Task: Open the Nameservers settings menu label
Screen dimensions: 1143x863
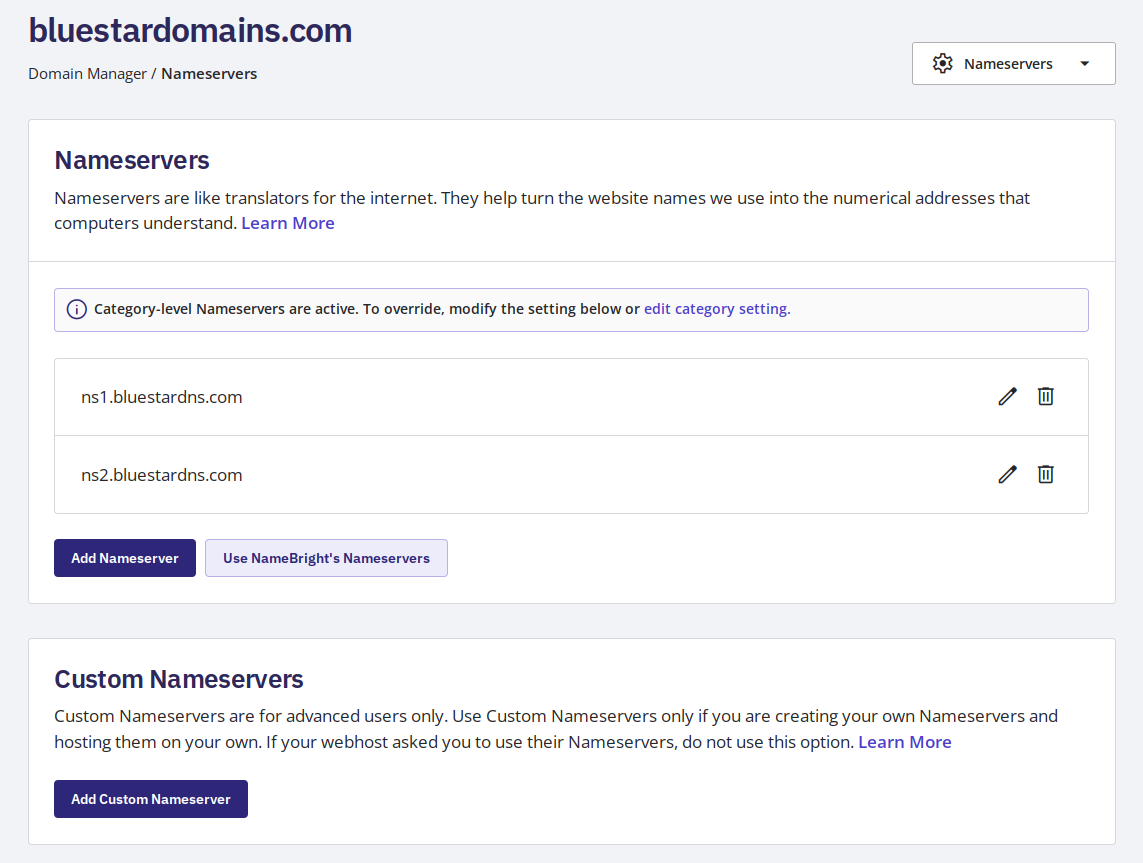Action: [x=1008, y=64]
